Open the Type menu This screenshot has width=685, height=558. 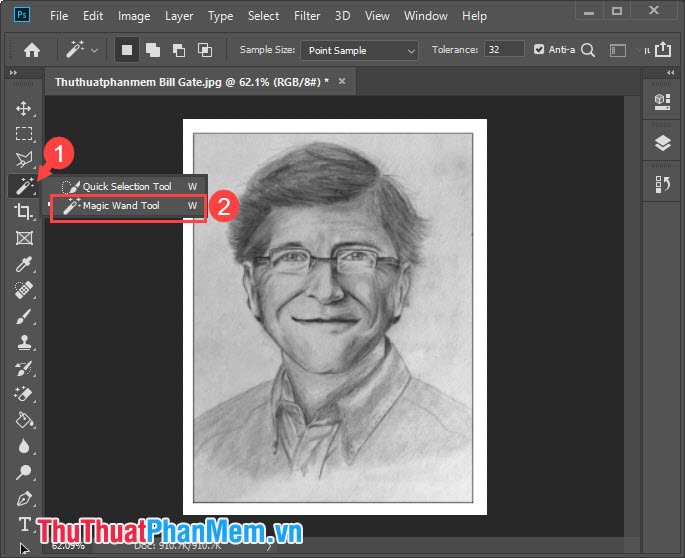point(221,16)
